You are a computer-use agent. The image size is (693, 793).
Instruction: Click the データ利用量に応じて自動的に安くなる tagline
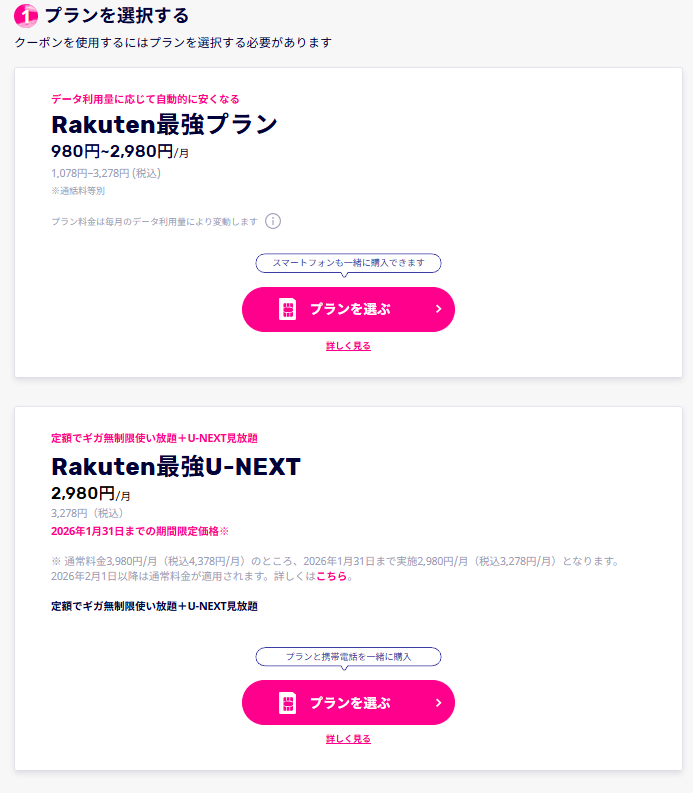[x=145, y=99]
